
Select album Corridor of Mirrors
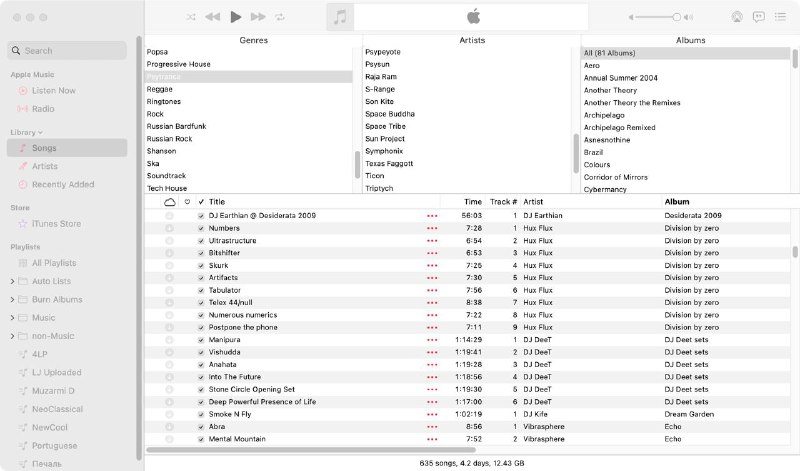pyautogui.click(x=615, y=177)
